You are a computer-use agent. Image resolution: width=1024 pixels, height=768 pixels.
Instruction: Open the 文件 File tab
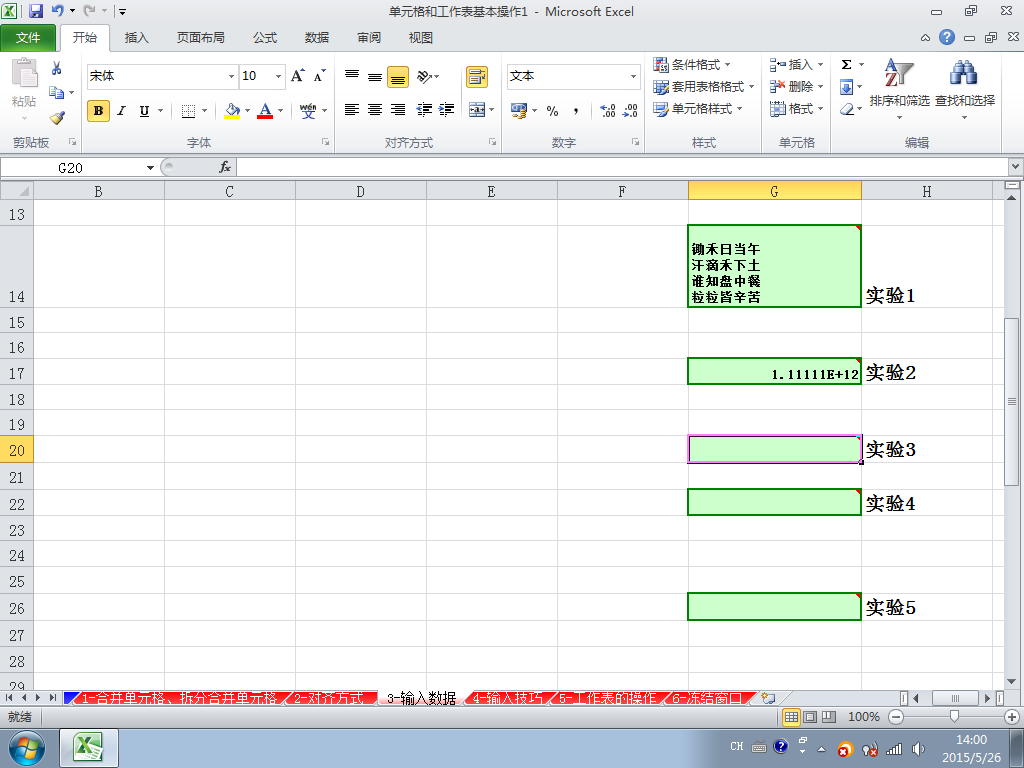[x=28, y=38]
